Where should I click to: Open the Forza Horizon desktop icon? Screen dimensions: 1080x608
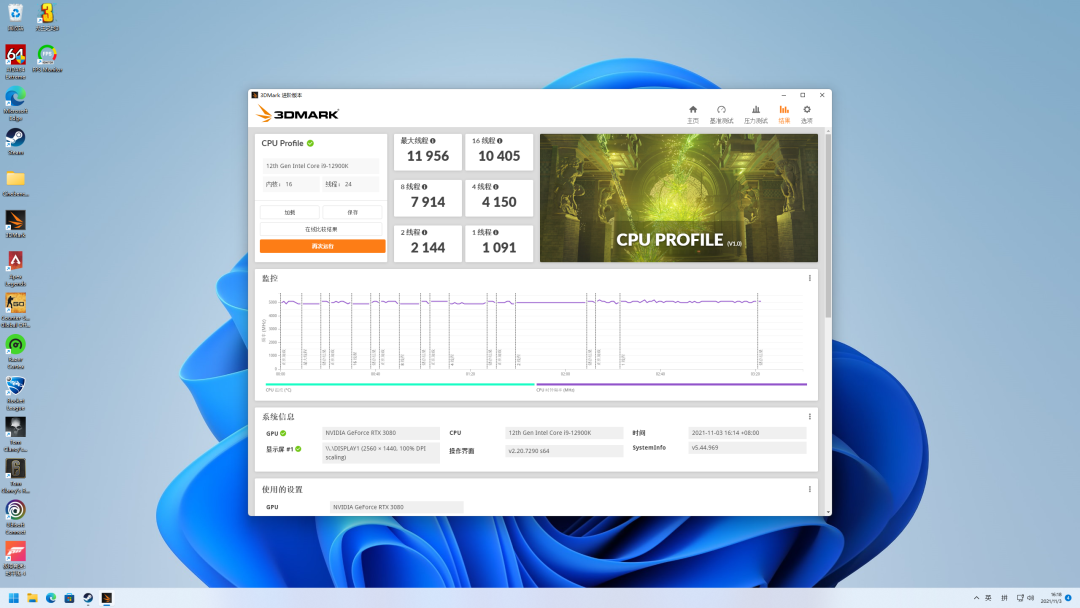point(15,558)
